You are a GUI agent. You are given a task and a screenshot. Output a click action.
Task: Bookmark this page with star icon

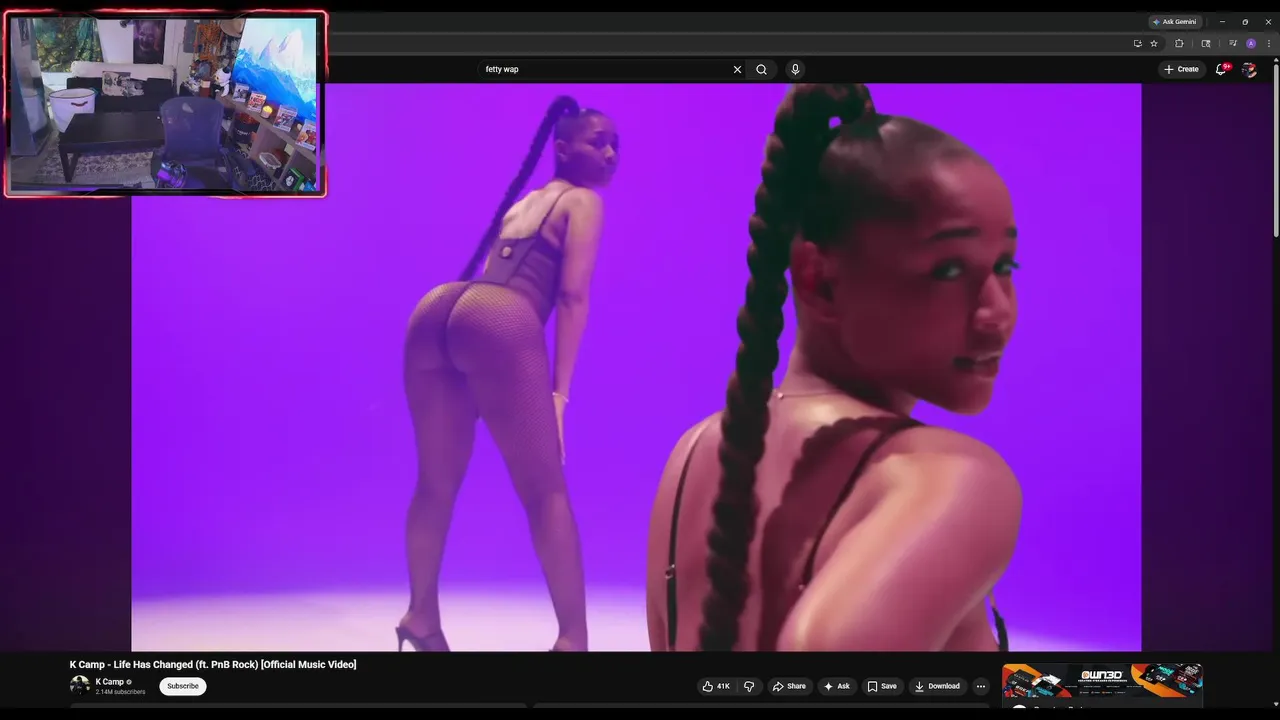pos(1153,43)
